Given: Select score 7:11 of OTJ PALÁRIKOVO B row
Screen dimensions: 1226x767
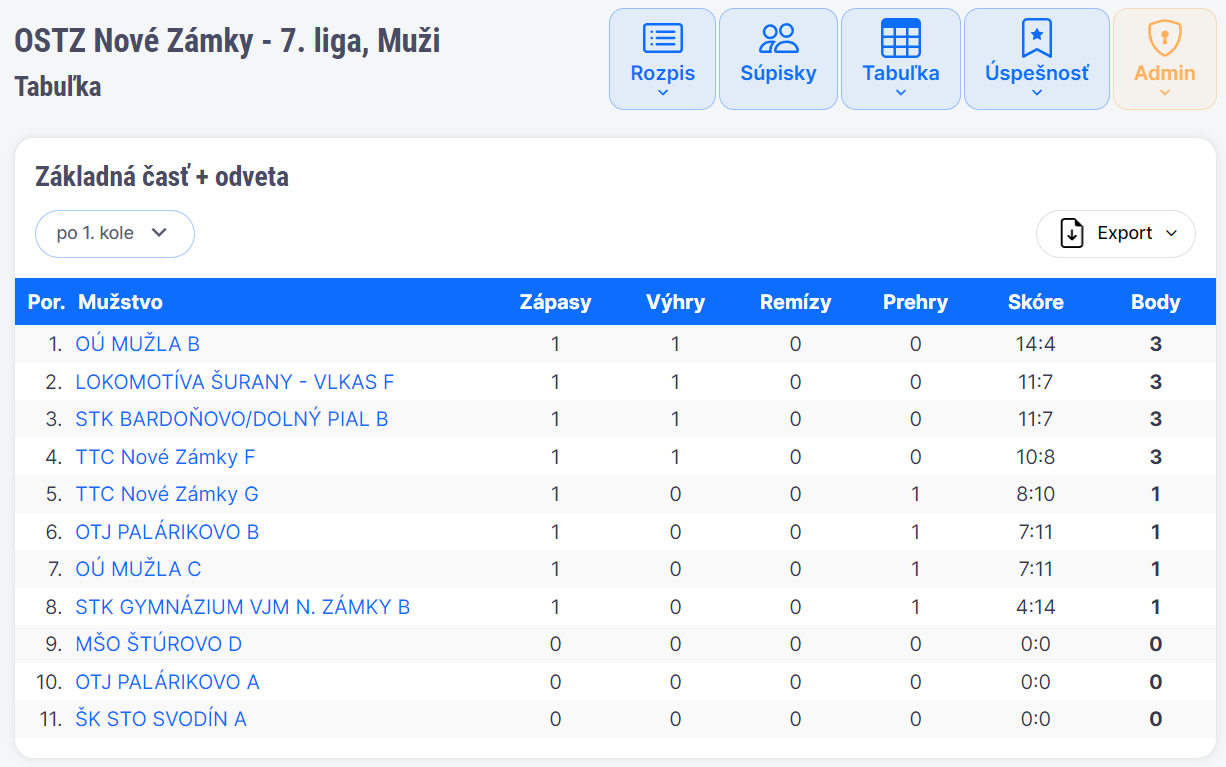Looking at the screenshot, I should [1036, 532].
